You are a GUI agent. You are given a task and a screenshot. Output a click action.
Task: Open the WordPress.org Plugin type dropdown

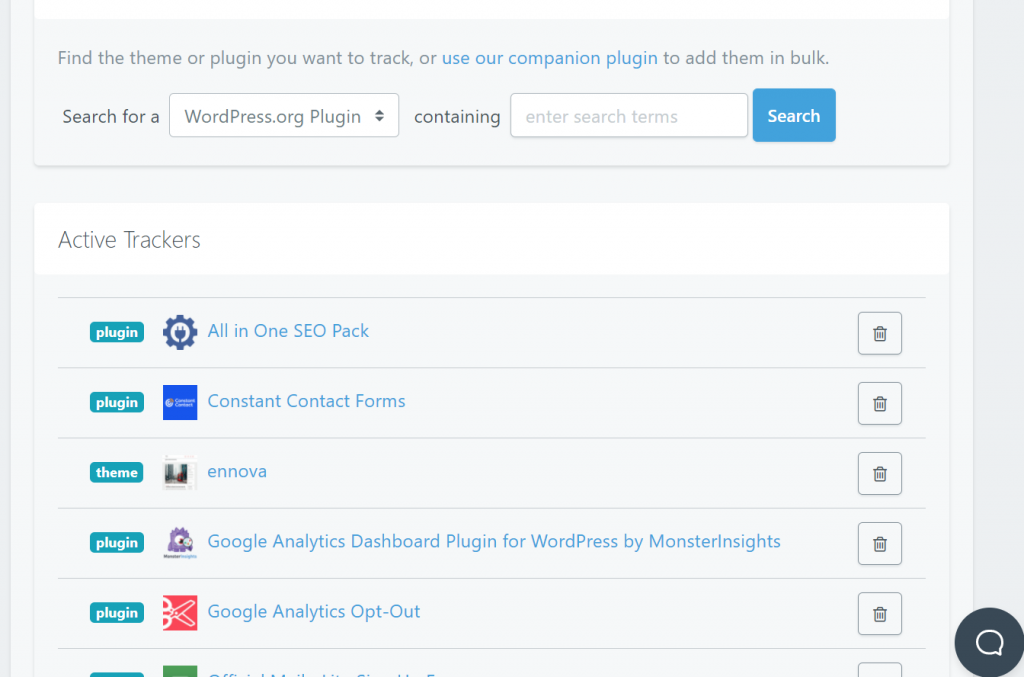coord(284,116)
